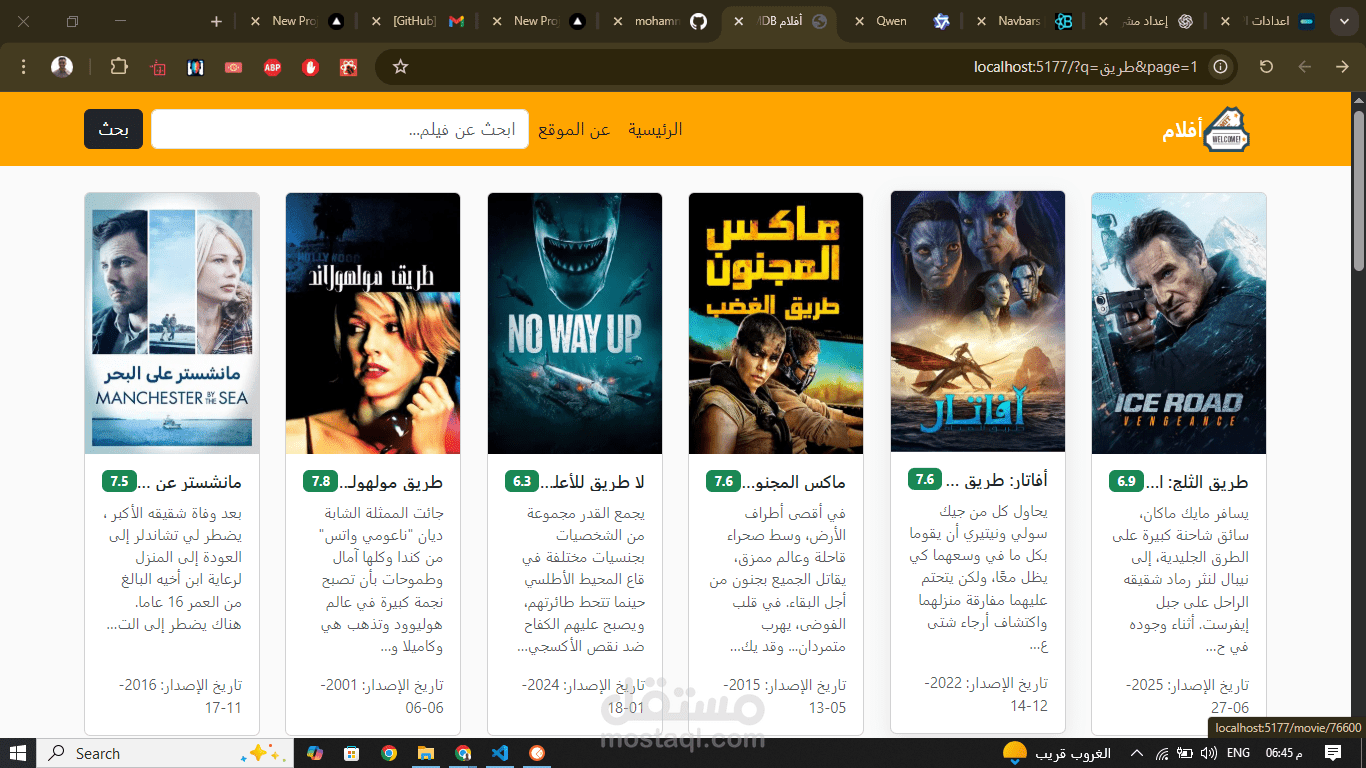
Task: Click the site info icon in address bar
Action: 1220,66
